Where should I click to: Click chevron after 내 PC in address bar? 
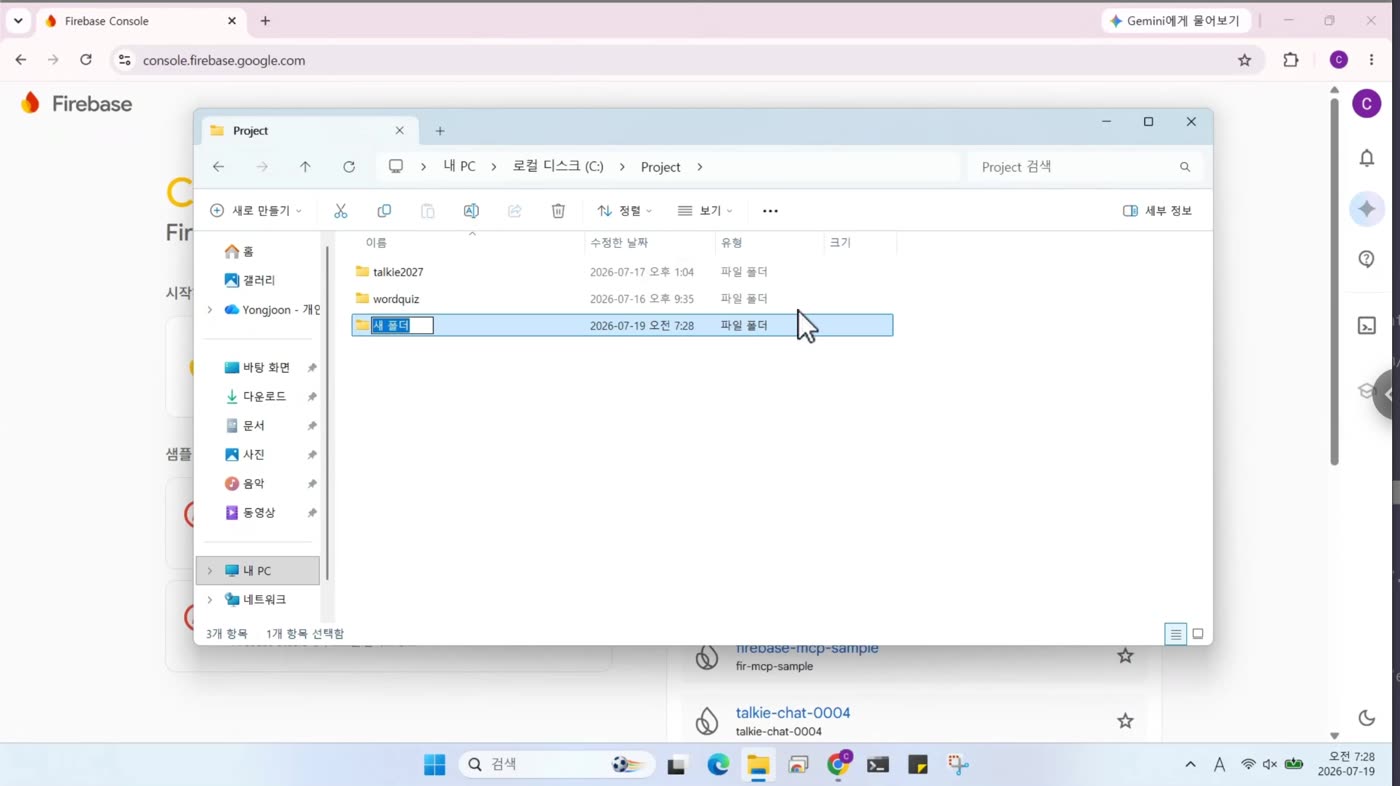coord(494,167)
